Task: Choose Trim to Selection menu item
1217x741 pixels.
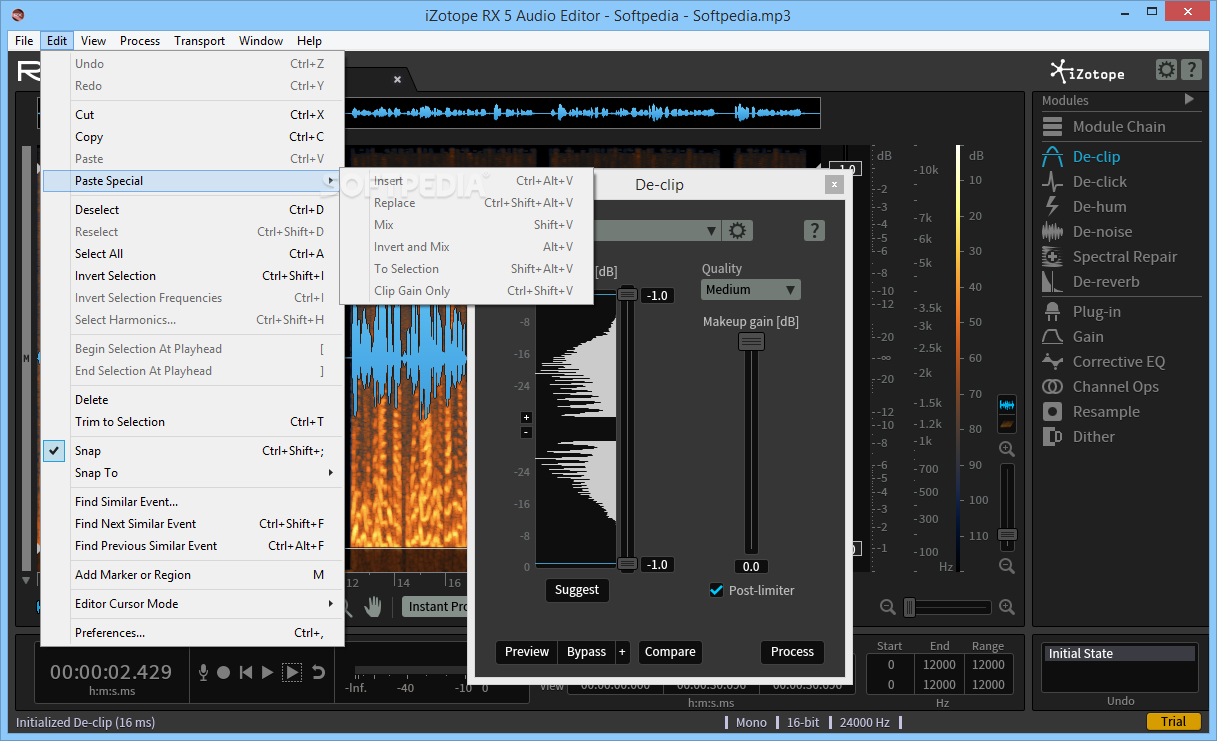Action: [x=192, y=422]
